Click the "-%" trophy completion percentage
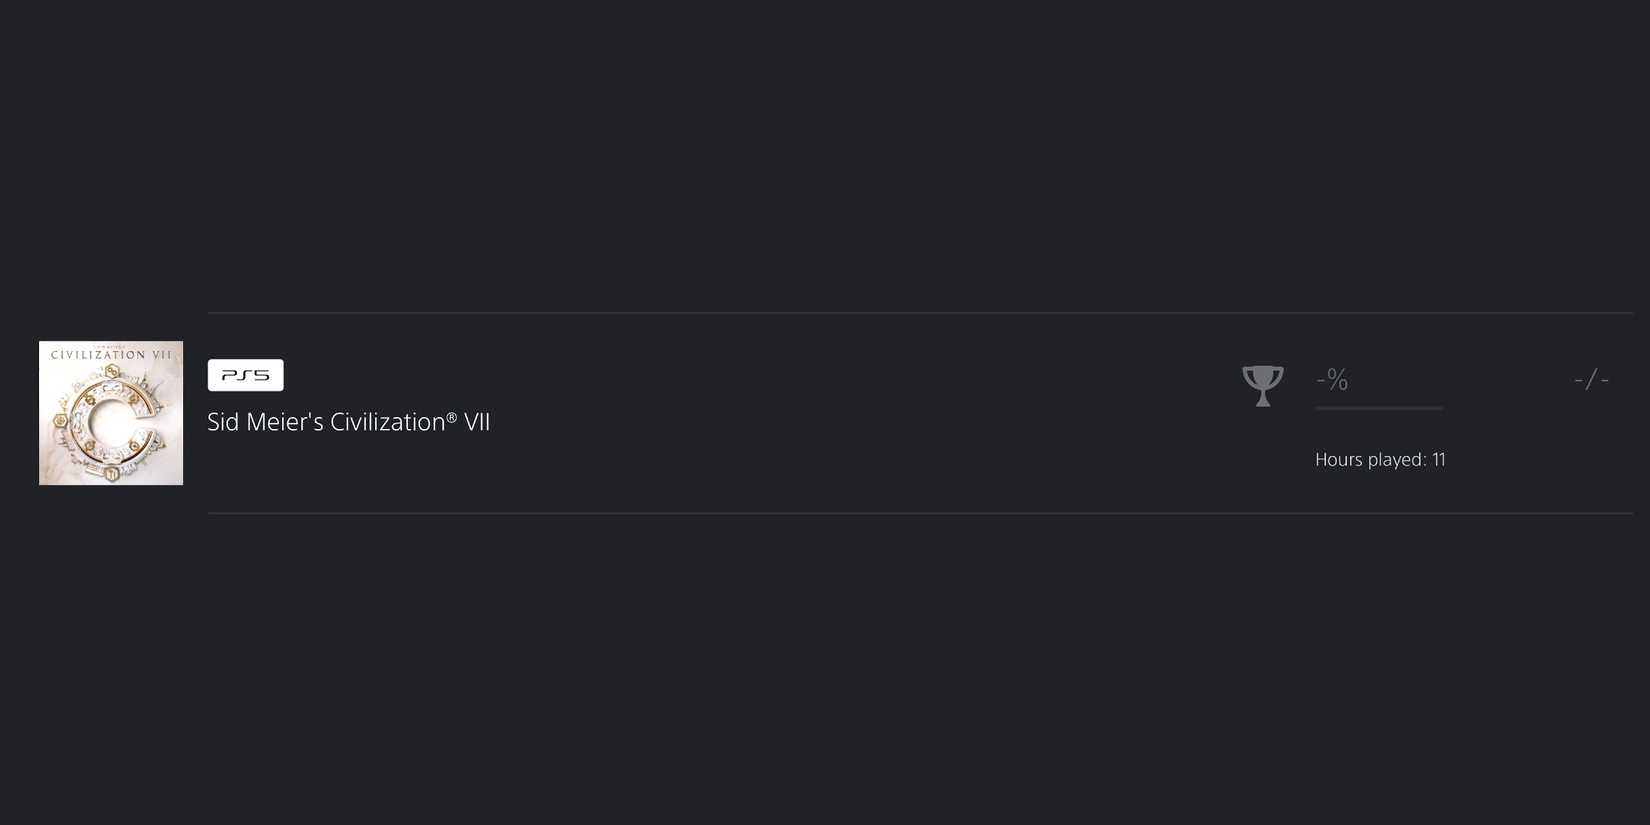The width and height of the screenshot is (1650, 825). tap(1332, 380)
